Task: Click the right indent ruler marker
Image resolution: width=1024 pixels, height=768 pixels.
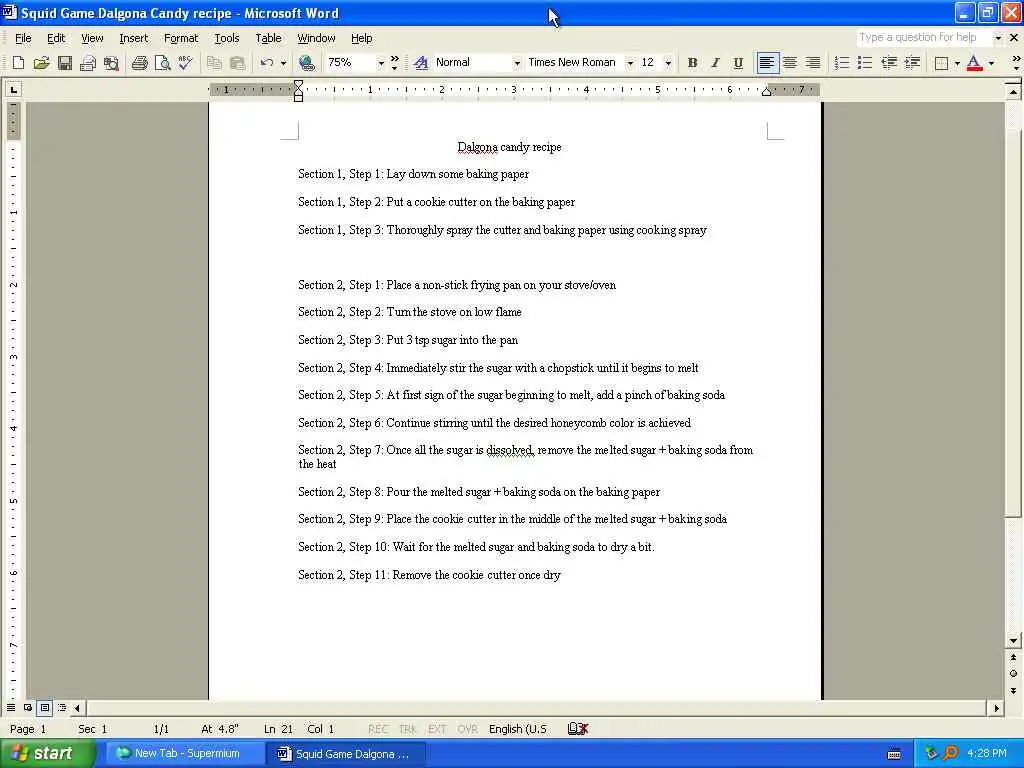Action: pos(767,92)
